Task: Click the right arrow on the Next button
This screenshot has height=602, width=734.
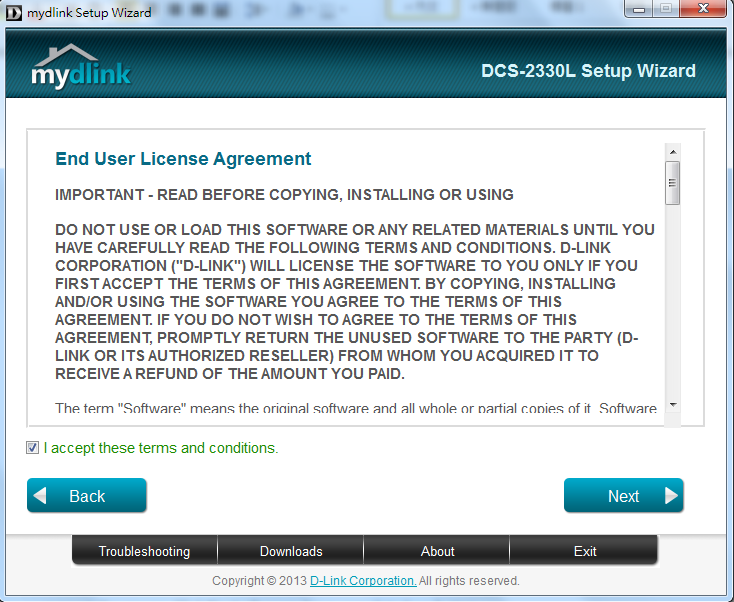Action: click(671, 496)
